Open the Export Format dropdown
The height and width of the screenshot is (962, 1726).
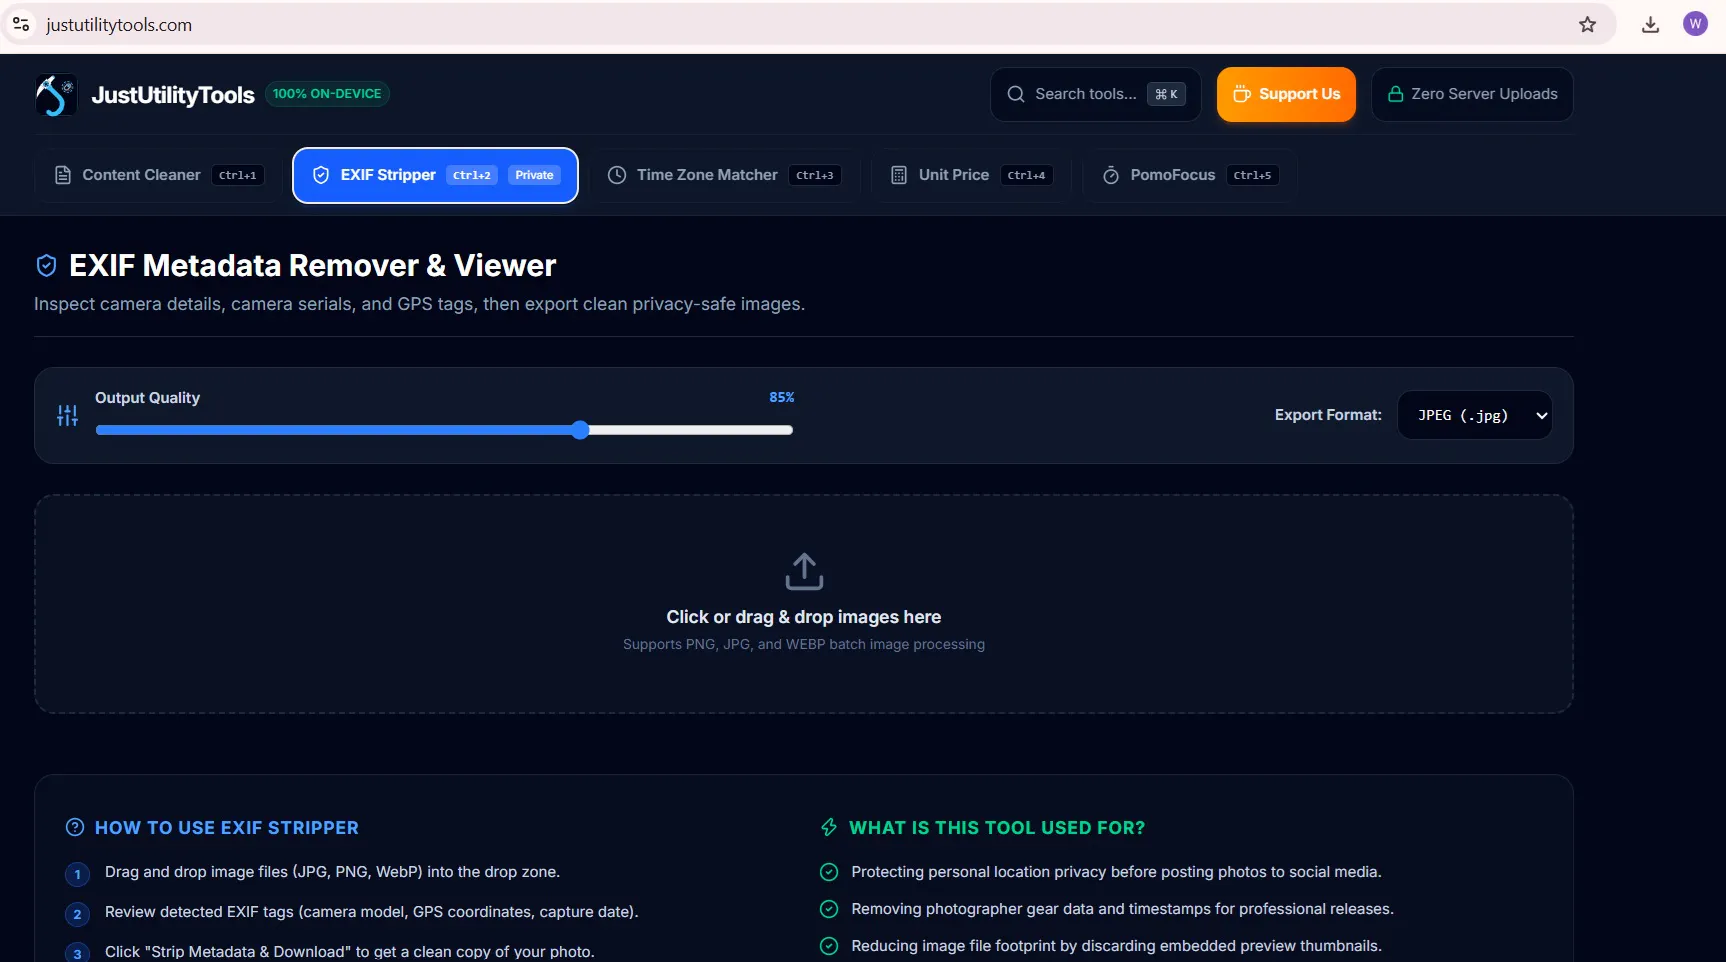(x=1474, y=415)
